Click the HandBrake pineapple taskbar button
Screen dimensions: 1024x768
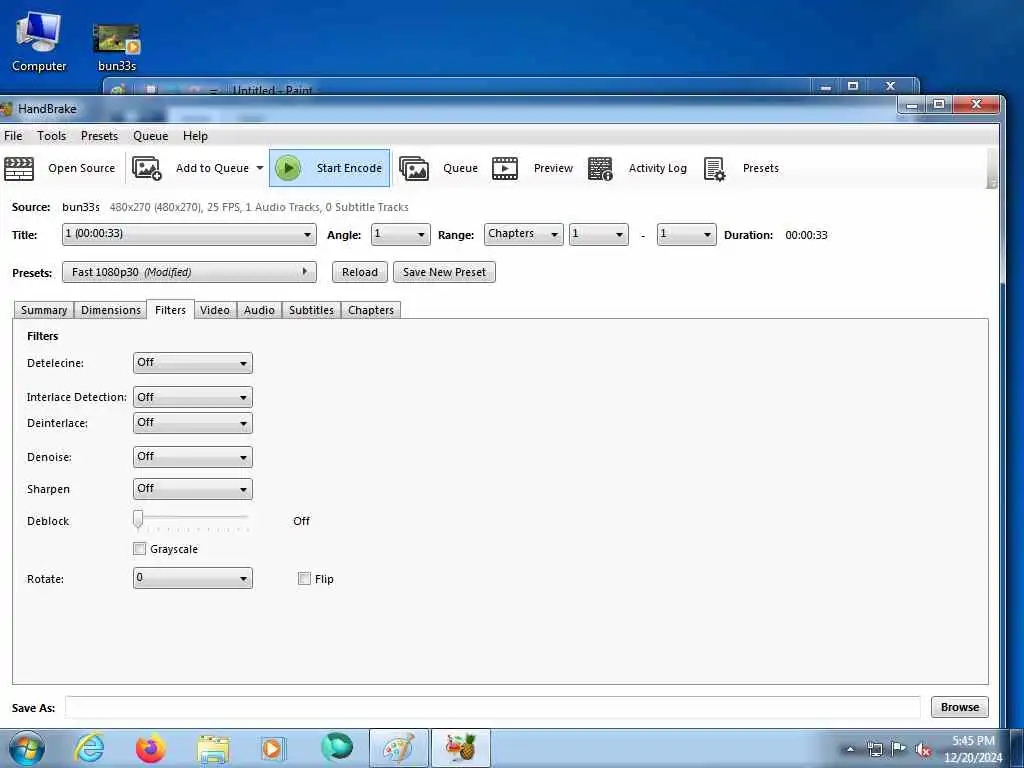461,748
